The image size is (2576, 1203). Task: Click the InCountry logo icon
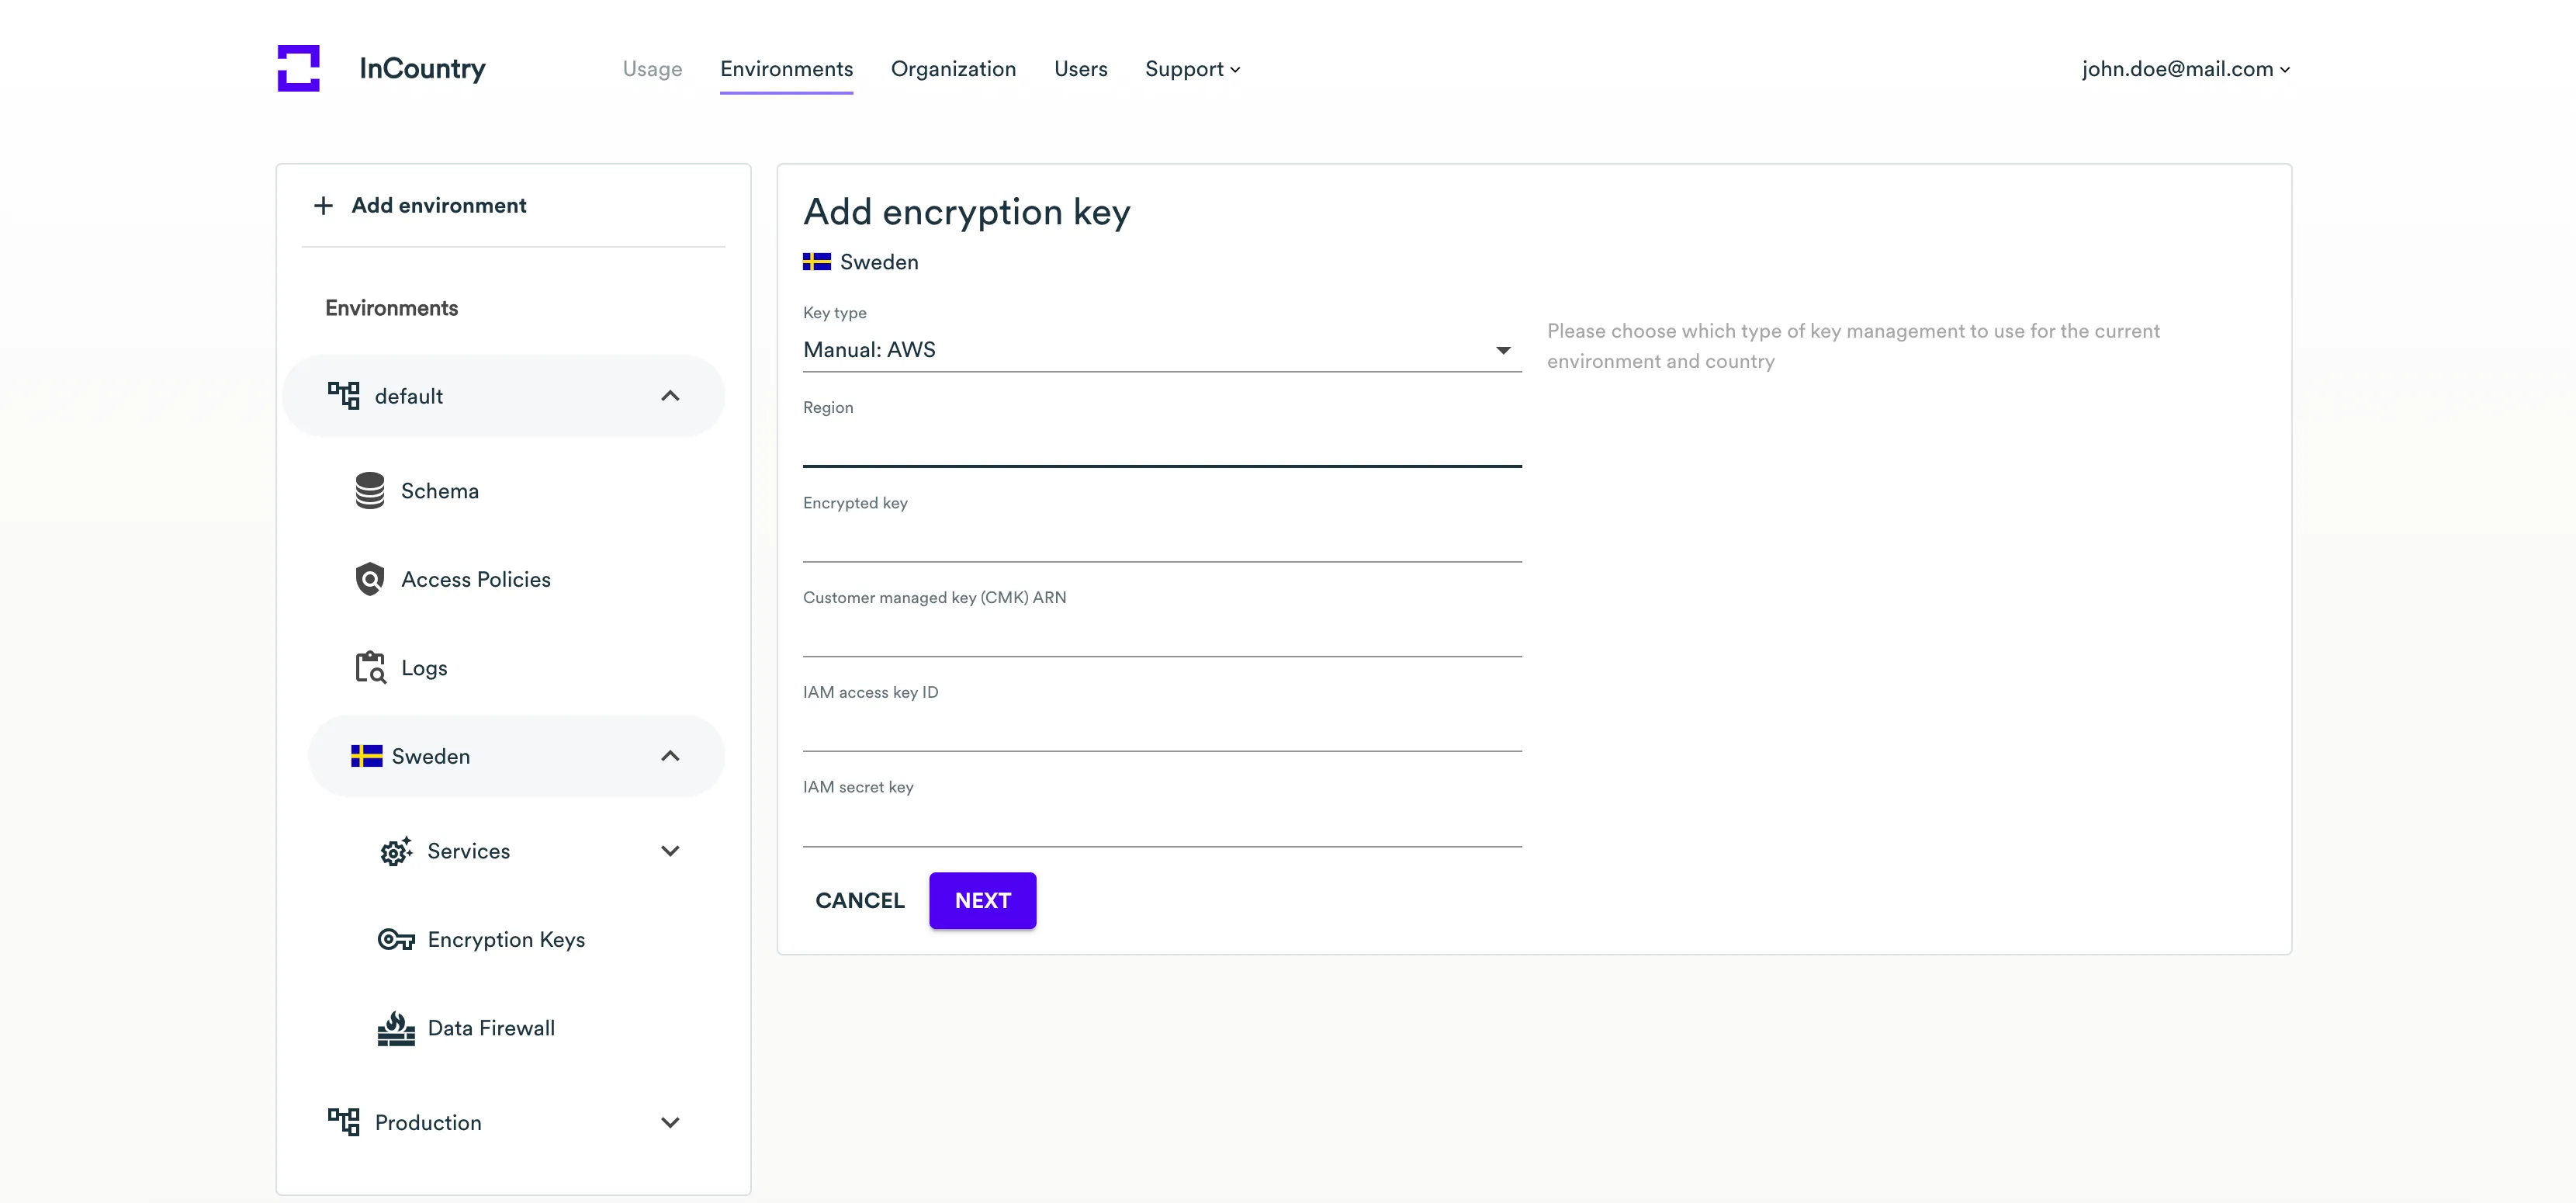pos(298,68)
